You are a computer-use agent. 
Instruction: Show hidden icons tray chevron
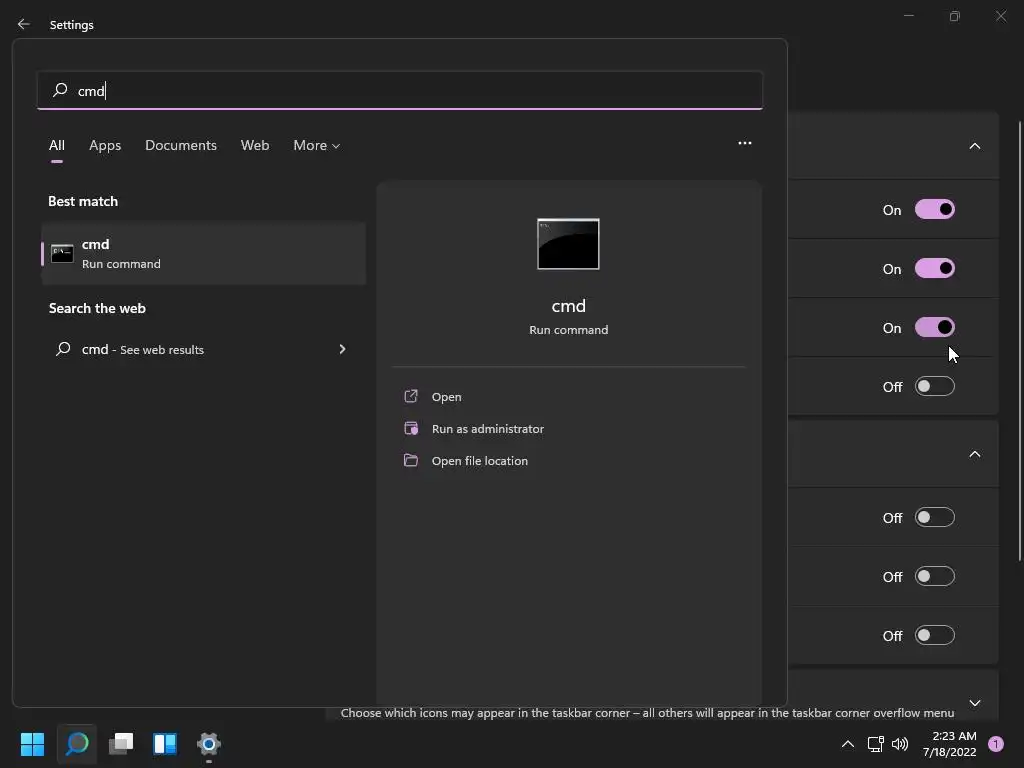(848, 744)
